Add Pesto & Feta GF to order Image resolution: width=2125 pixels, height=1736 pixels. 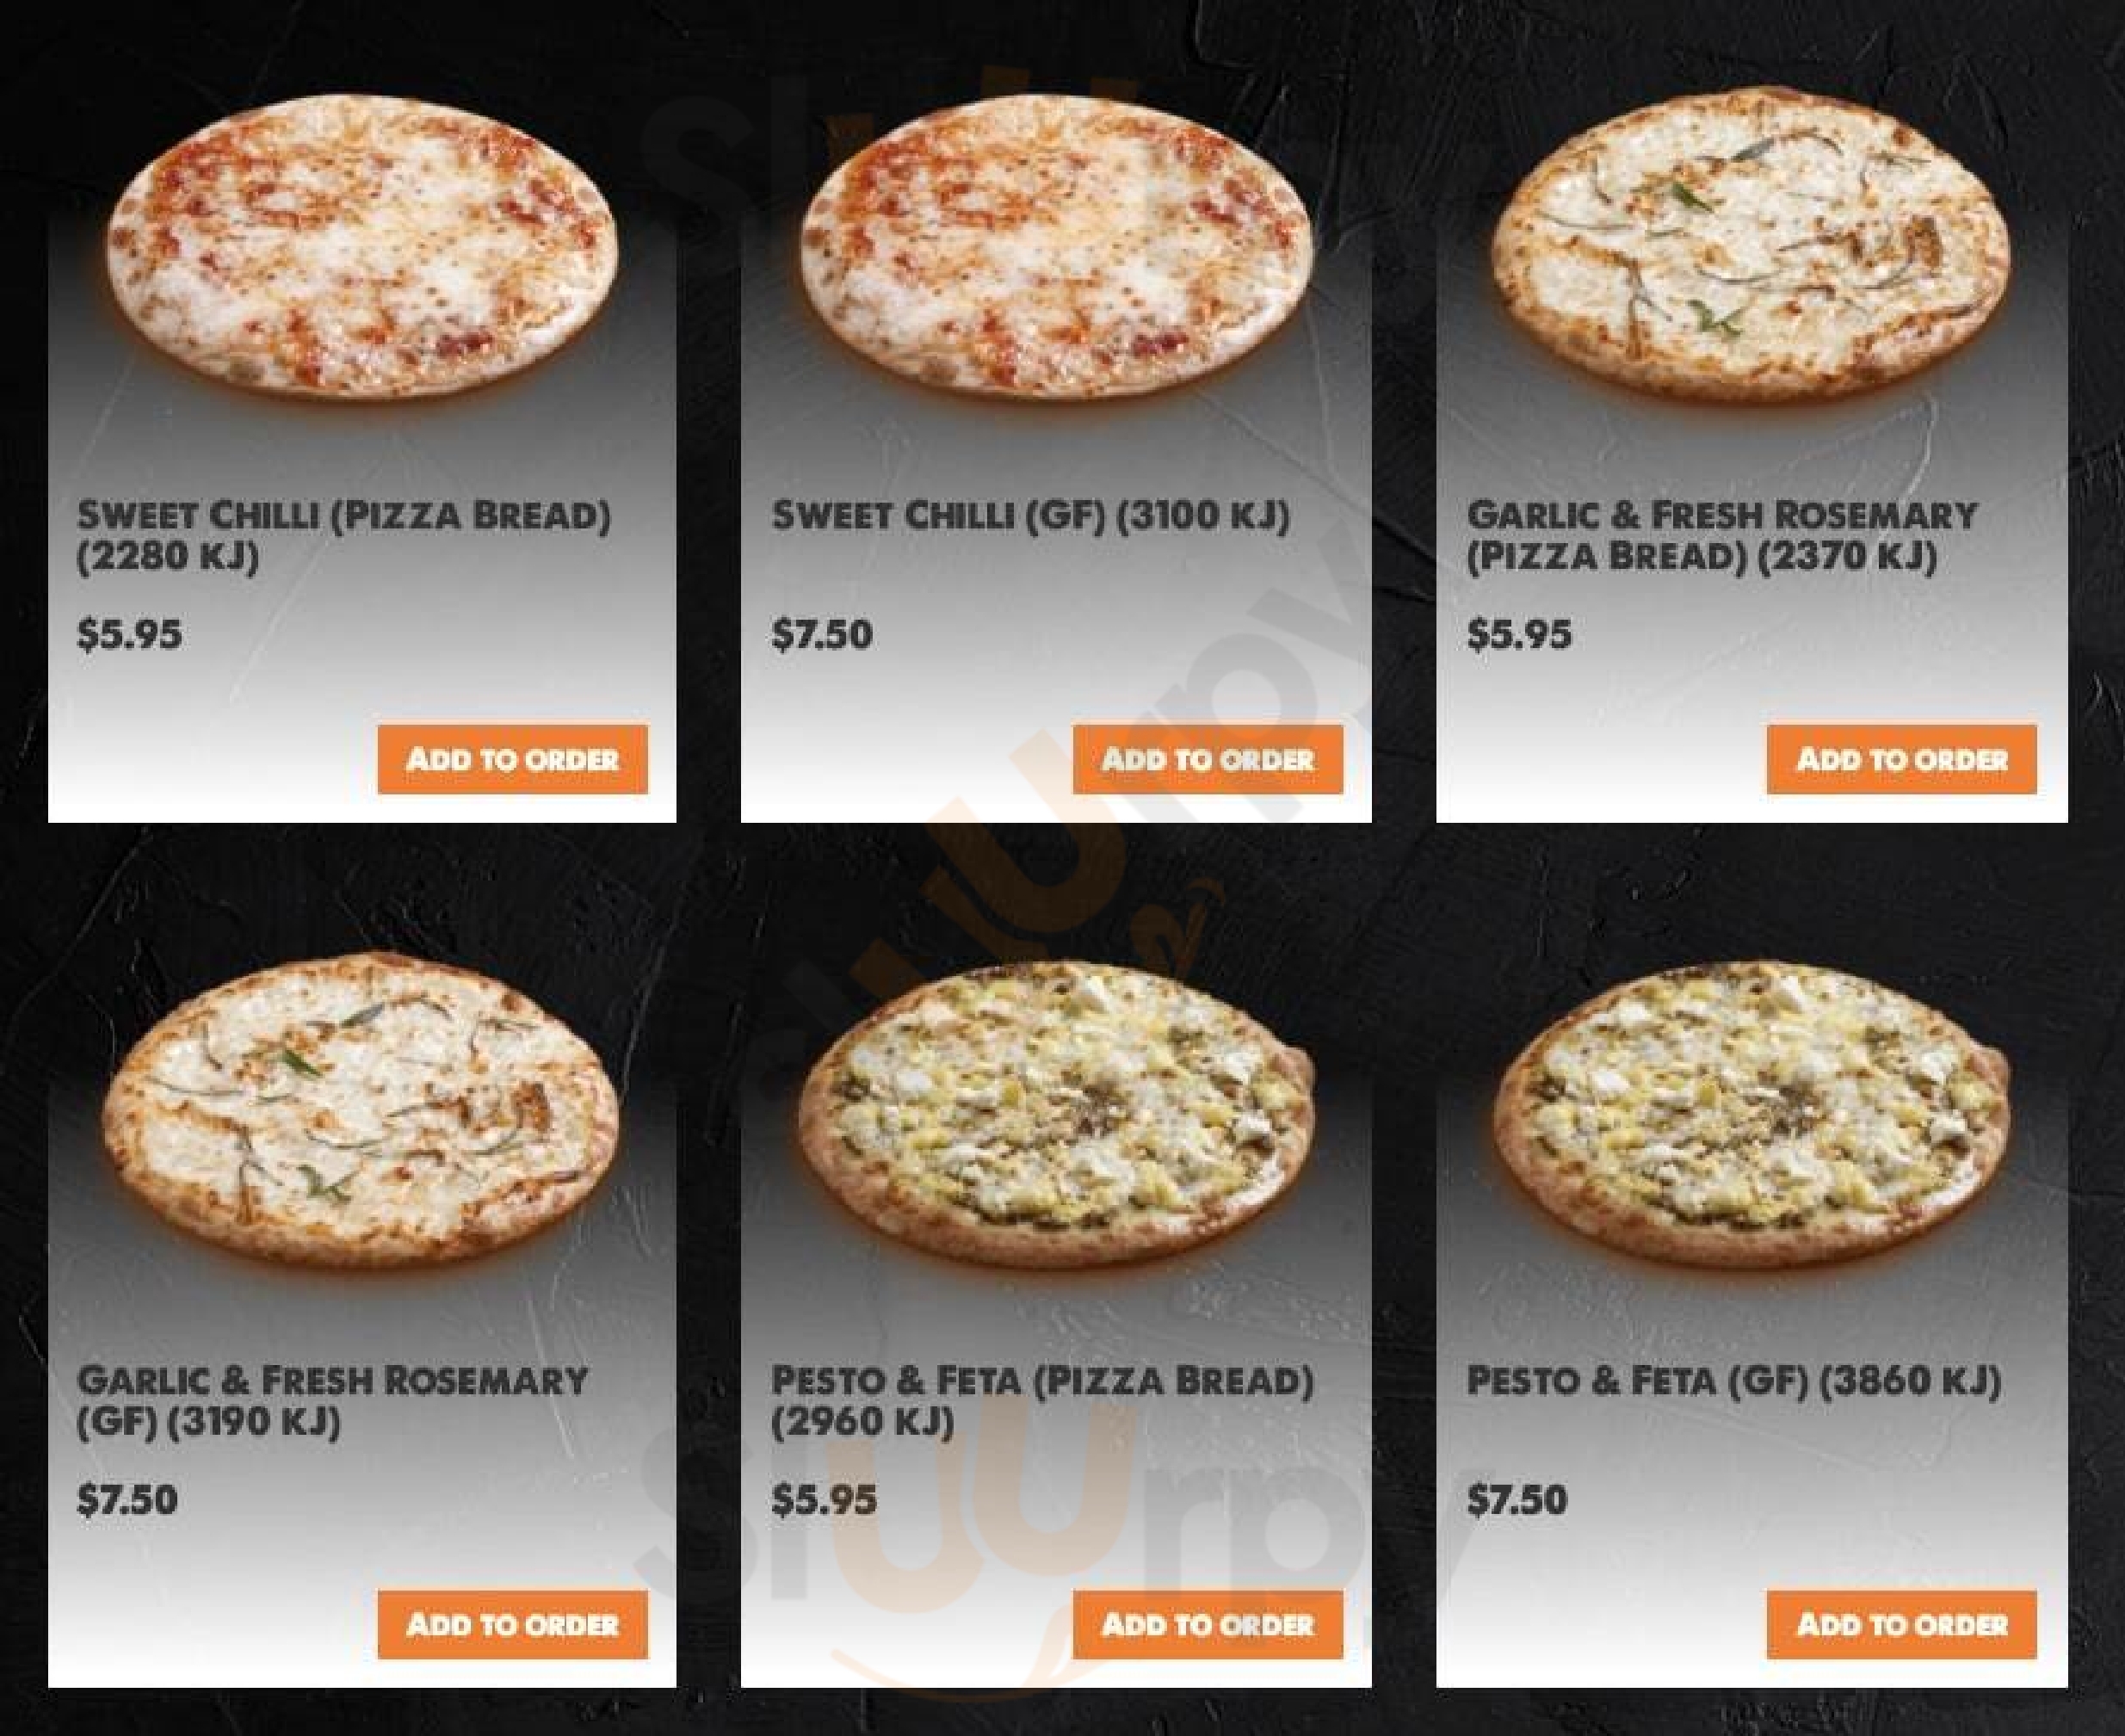click(1901, 1624)
